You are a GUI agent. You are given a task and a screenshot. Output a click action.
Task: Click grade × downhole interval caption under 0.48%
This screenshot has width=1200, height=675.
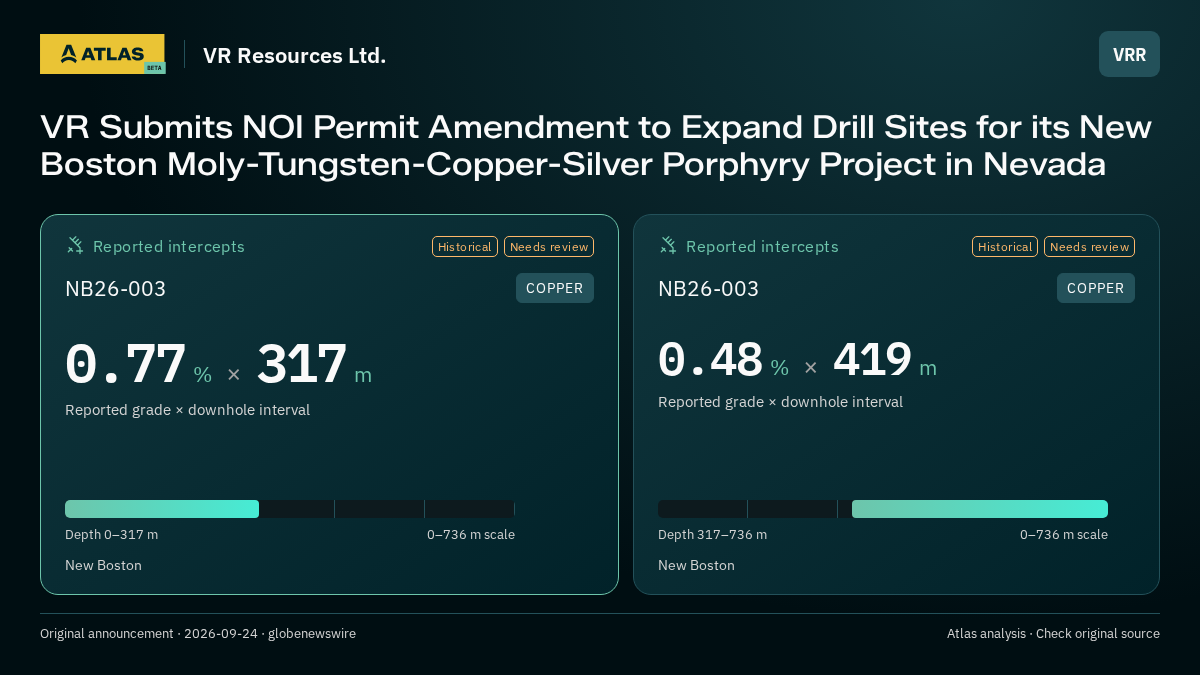pos(780,402)
